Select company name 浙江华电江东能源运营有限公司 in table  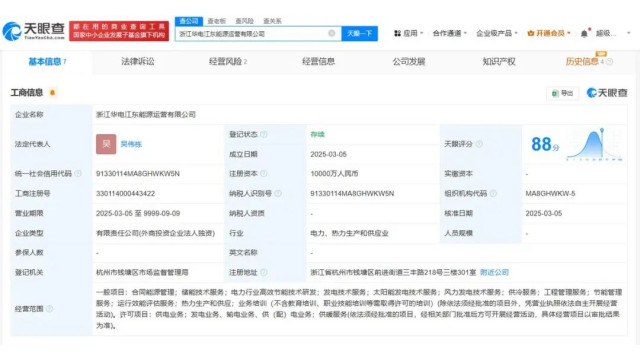[146, 115]
